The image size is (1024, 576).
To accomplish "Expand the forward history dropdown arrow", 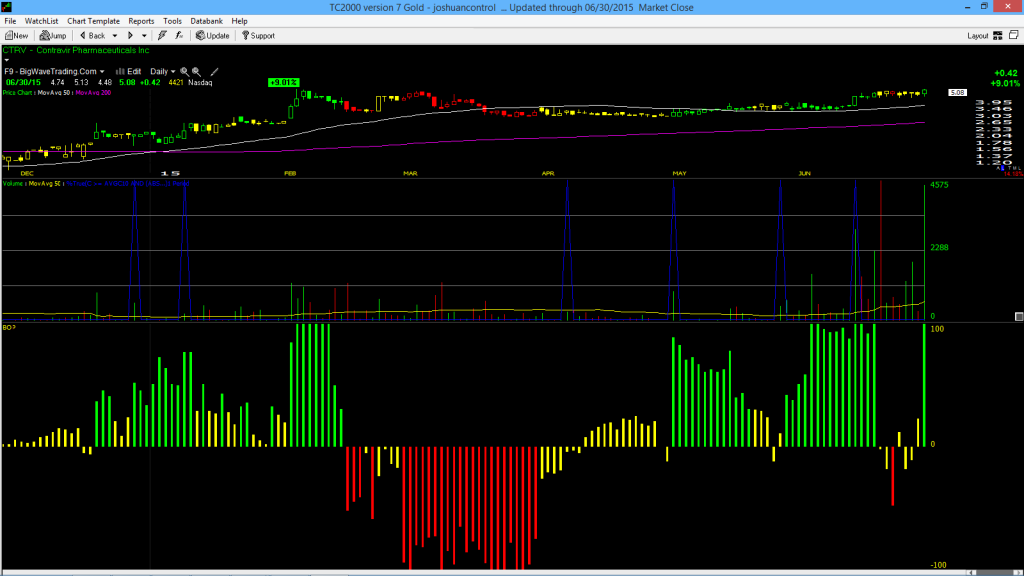I will tap(144, 36).
